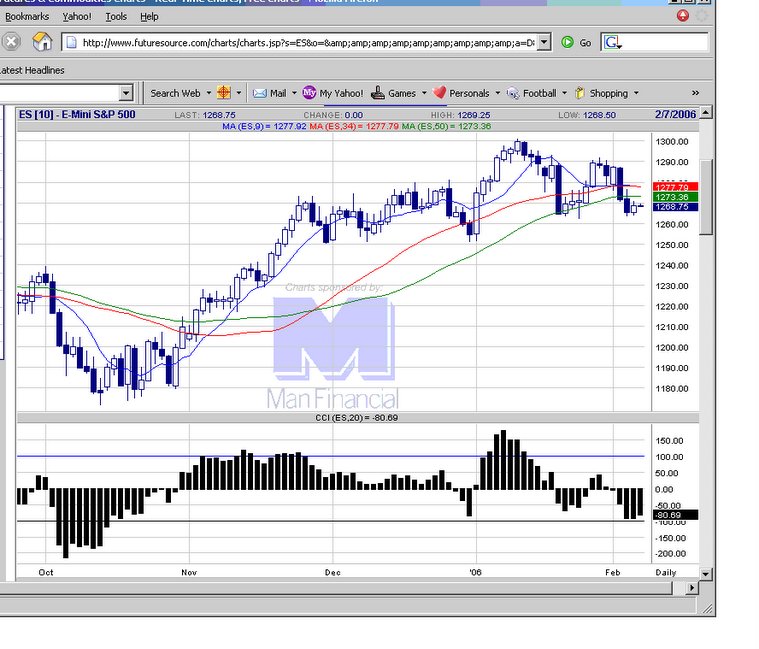This screenshot has height=649, width=759.
Task: Open the Bookmarks menu
Action: tap(27, 16)
